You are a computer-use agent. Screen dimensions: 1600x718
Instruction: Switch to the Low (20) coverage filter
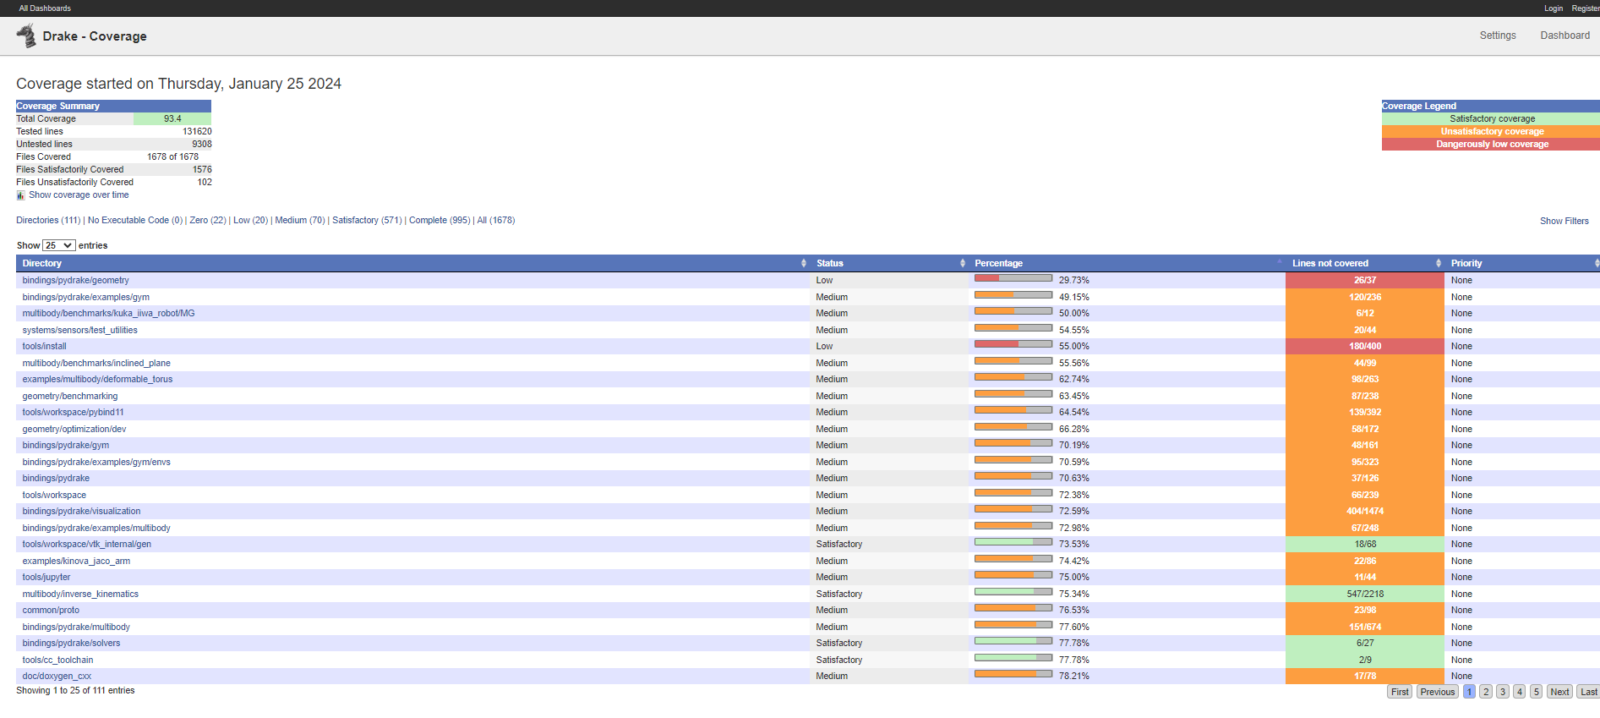(250, 220)
